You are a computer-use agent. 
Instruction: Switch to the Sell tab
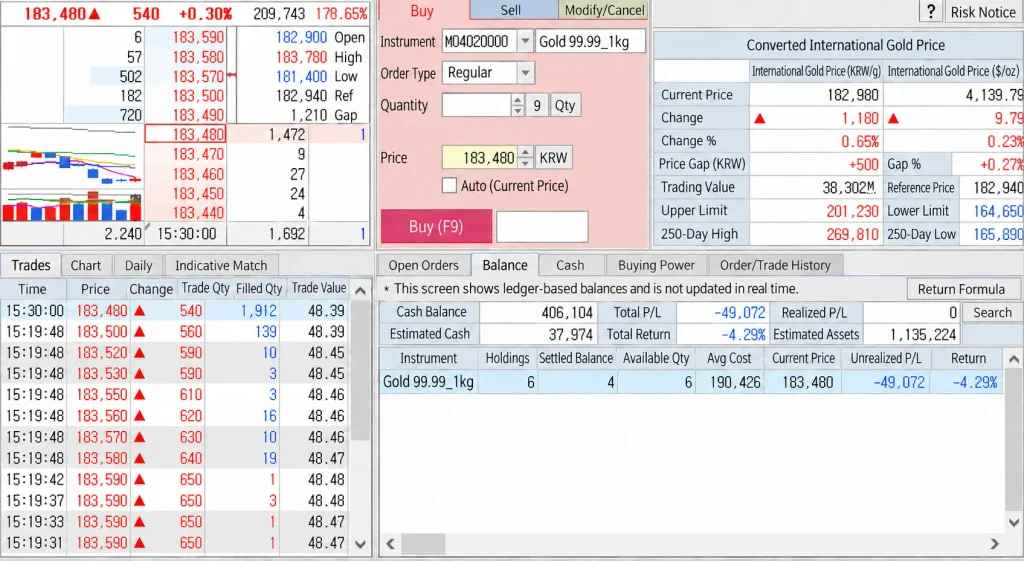(511, 10)
